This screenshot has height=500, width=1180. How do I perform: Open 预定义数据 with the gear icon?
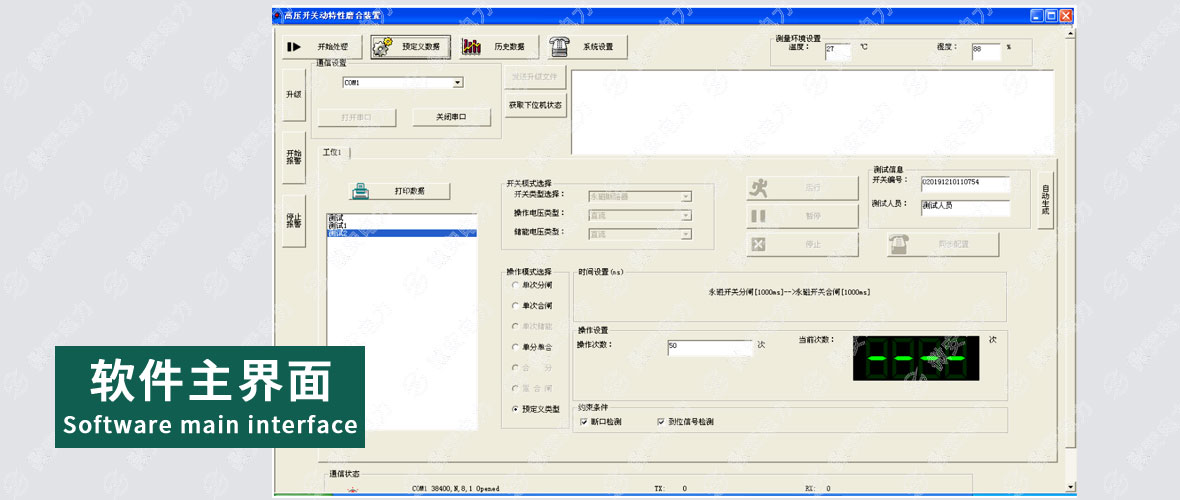pyautogui.click(x=411, y=47)
